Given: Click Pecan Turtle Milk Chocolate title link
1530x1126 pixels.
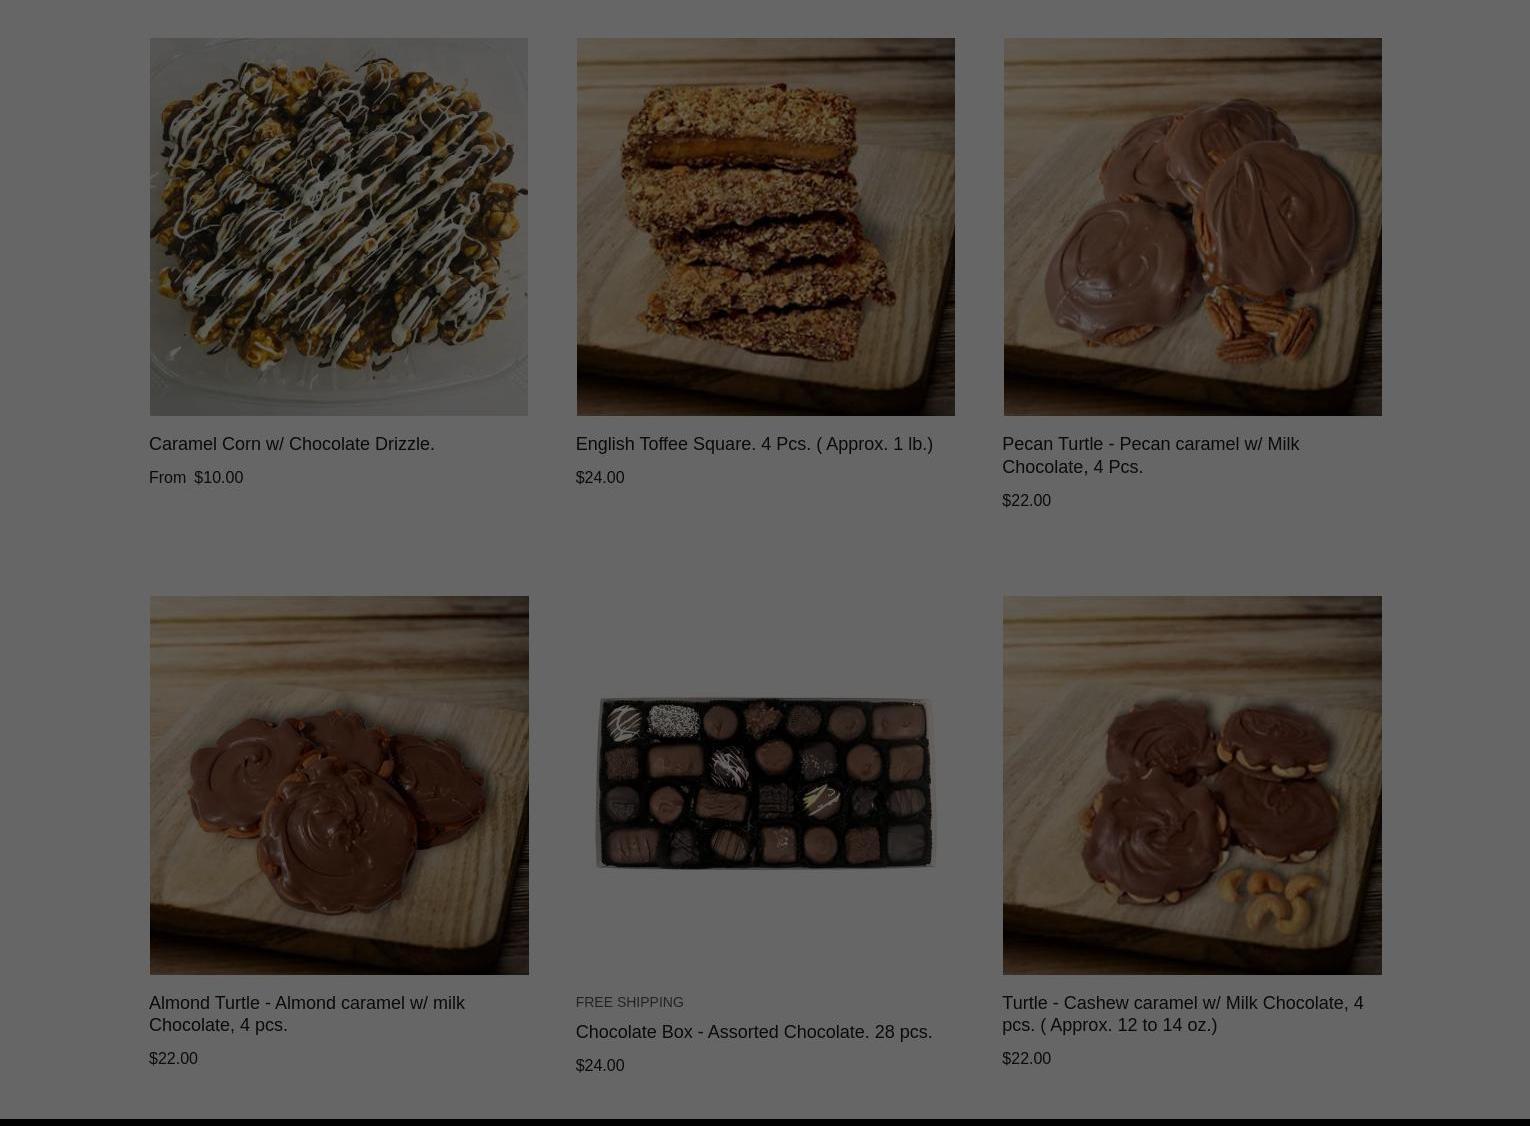Looking at the screenshot, I should [1150, 455].
